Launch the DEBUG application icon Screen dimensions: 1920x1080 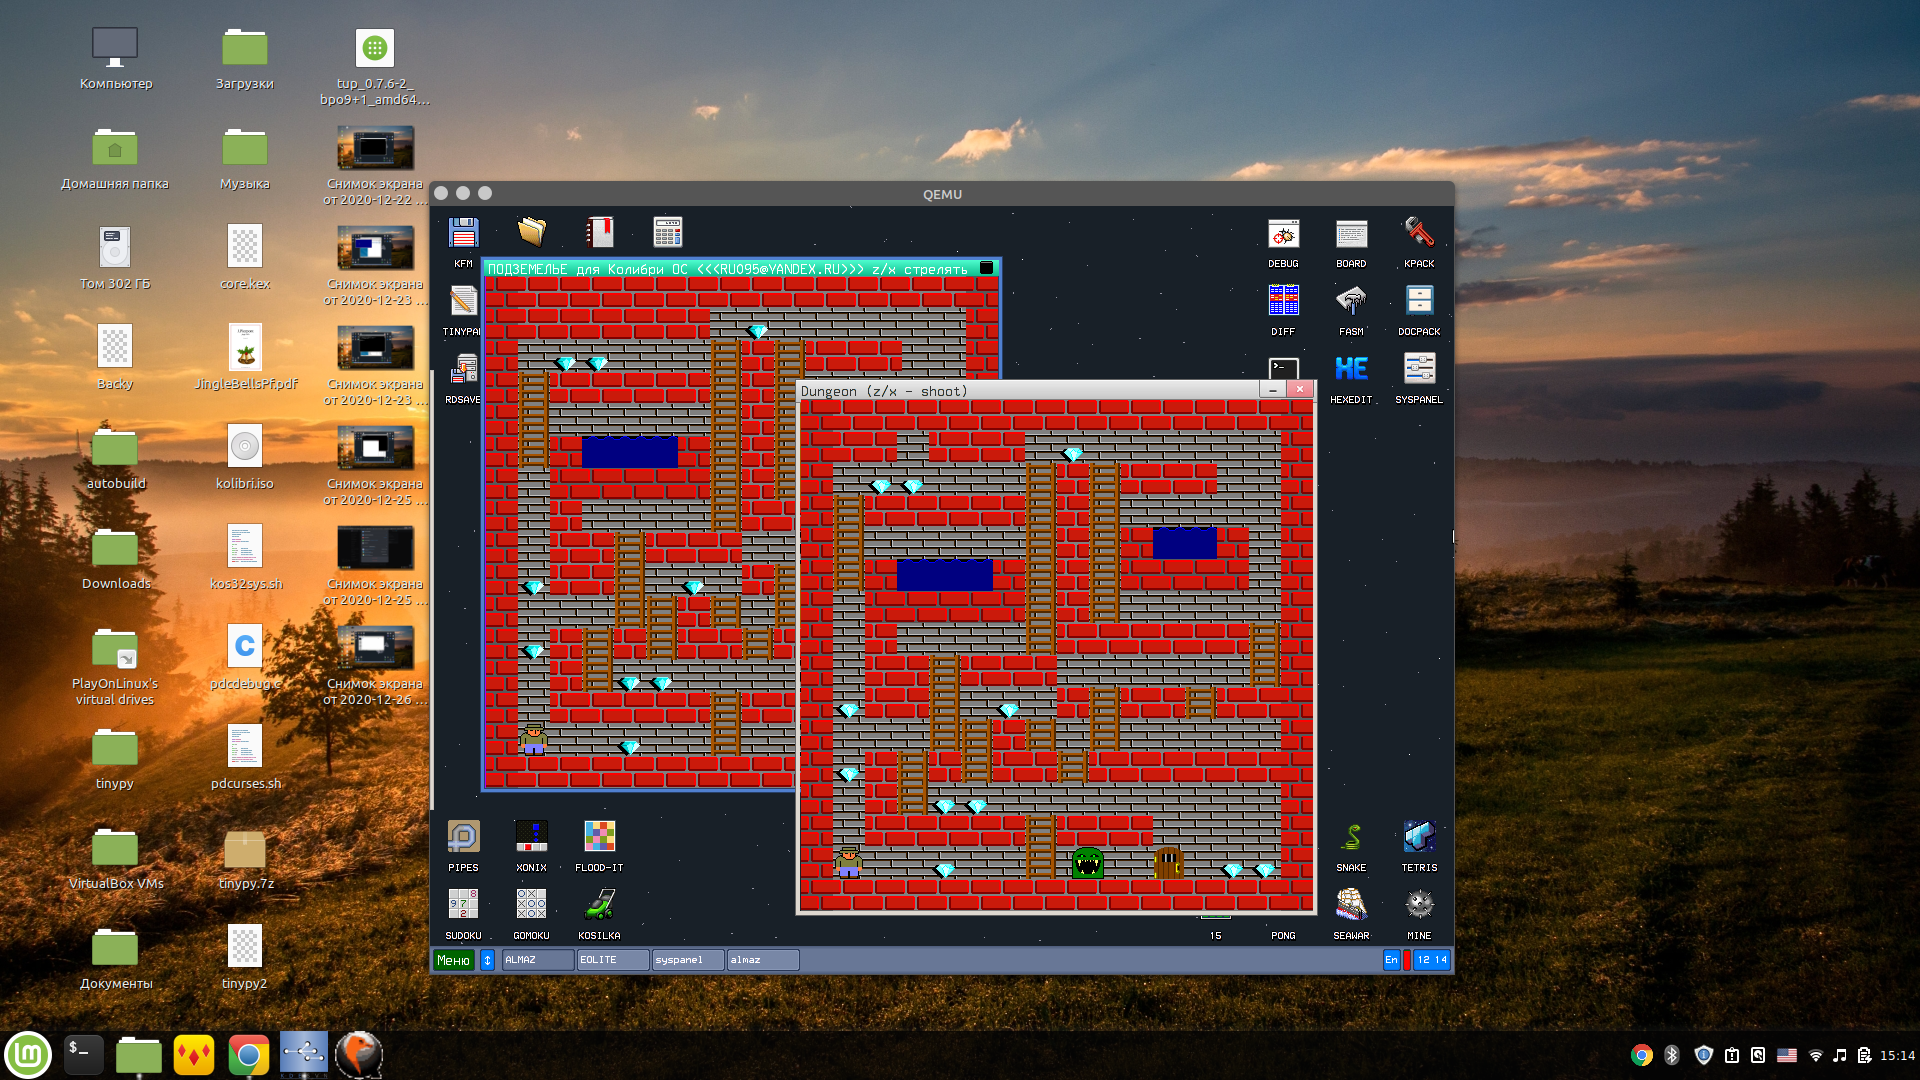coord(1283,234)
